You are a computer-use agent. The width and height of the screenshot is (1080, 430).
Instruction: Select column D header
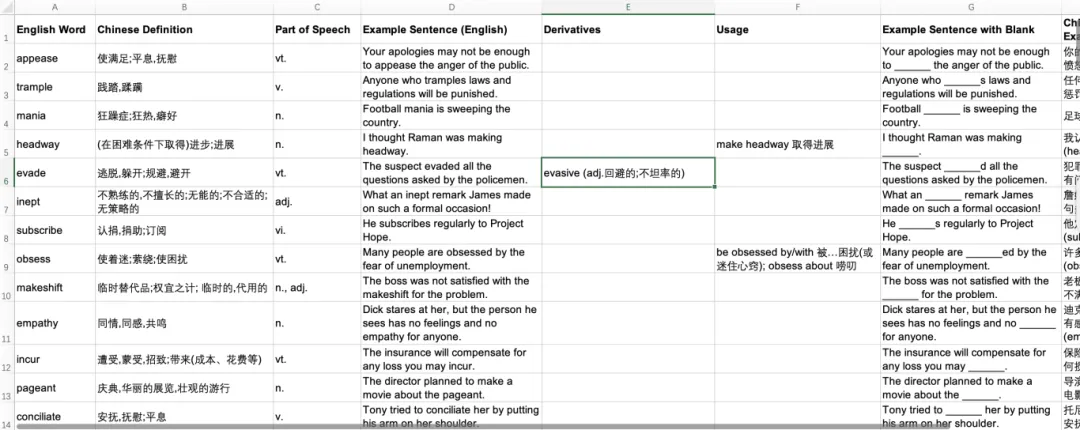451,6
